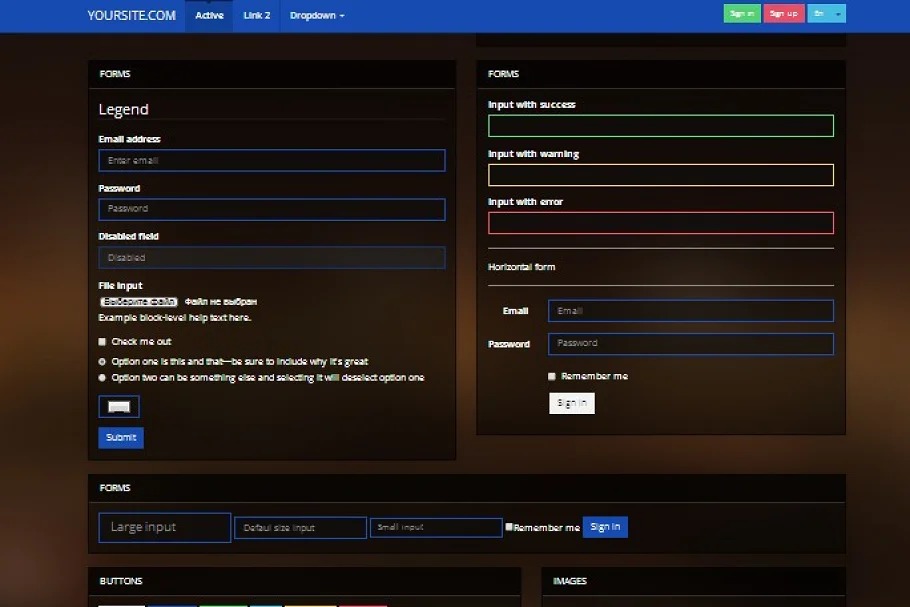Tick the Check me out checkbox
The image size is (910, 607).
[x=102, y=342]
